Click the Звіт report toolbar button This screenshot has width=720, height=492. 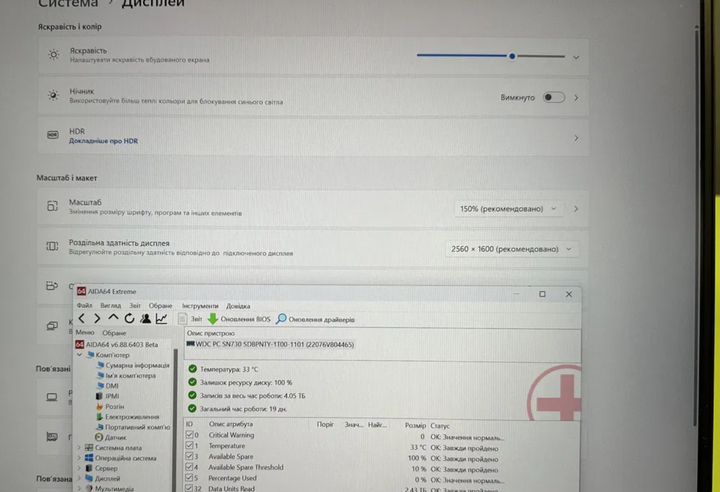191,319
